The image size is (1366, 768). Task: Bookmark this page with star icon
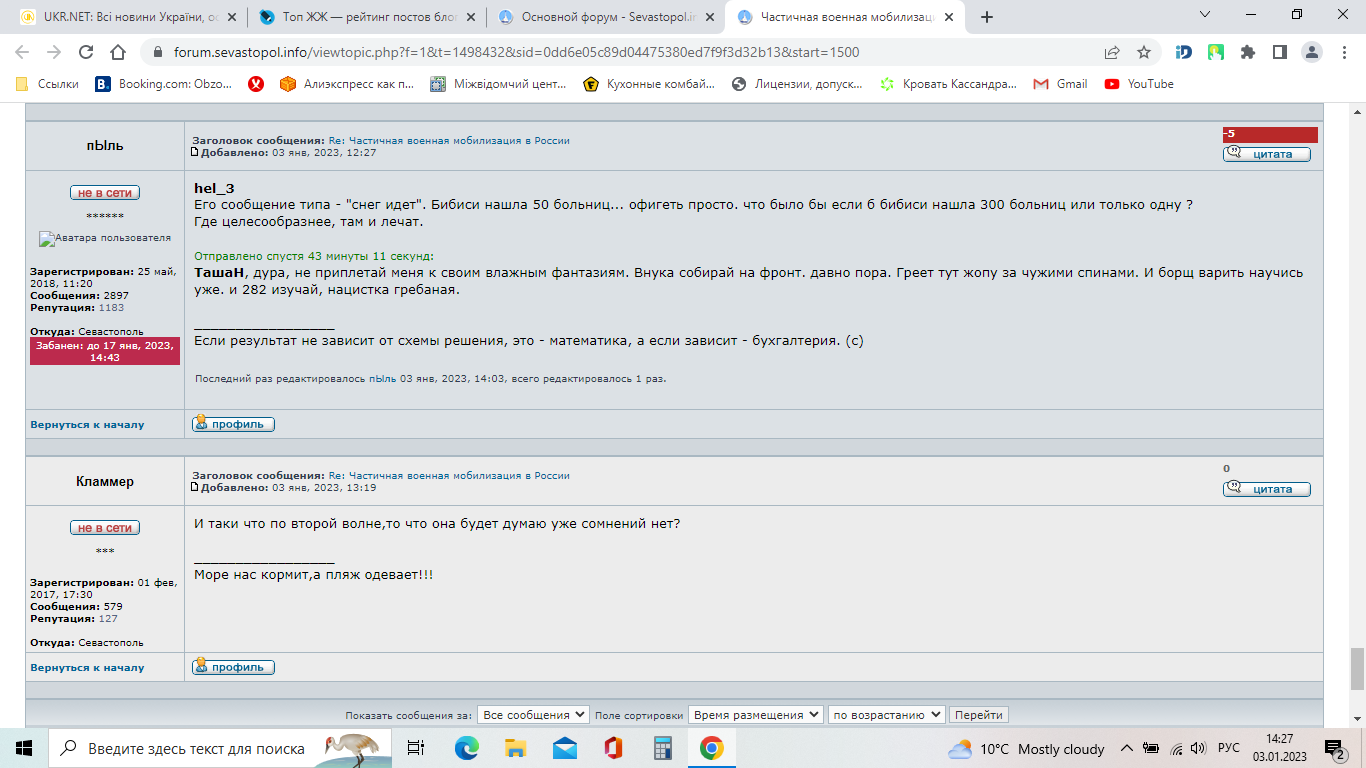coord(1144,52)
